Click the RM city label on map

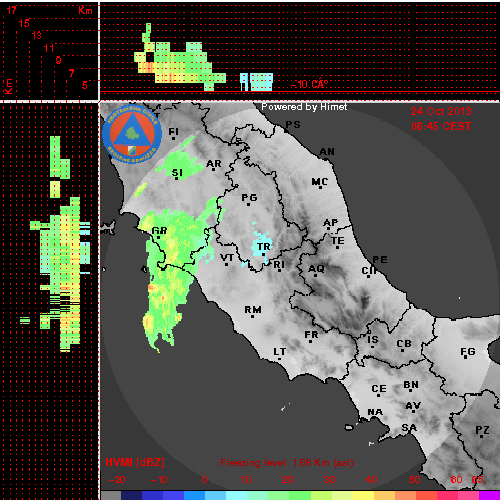[x=253, y=310]
